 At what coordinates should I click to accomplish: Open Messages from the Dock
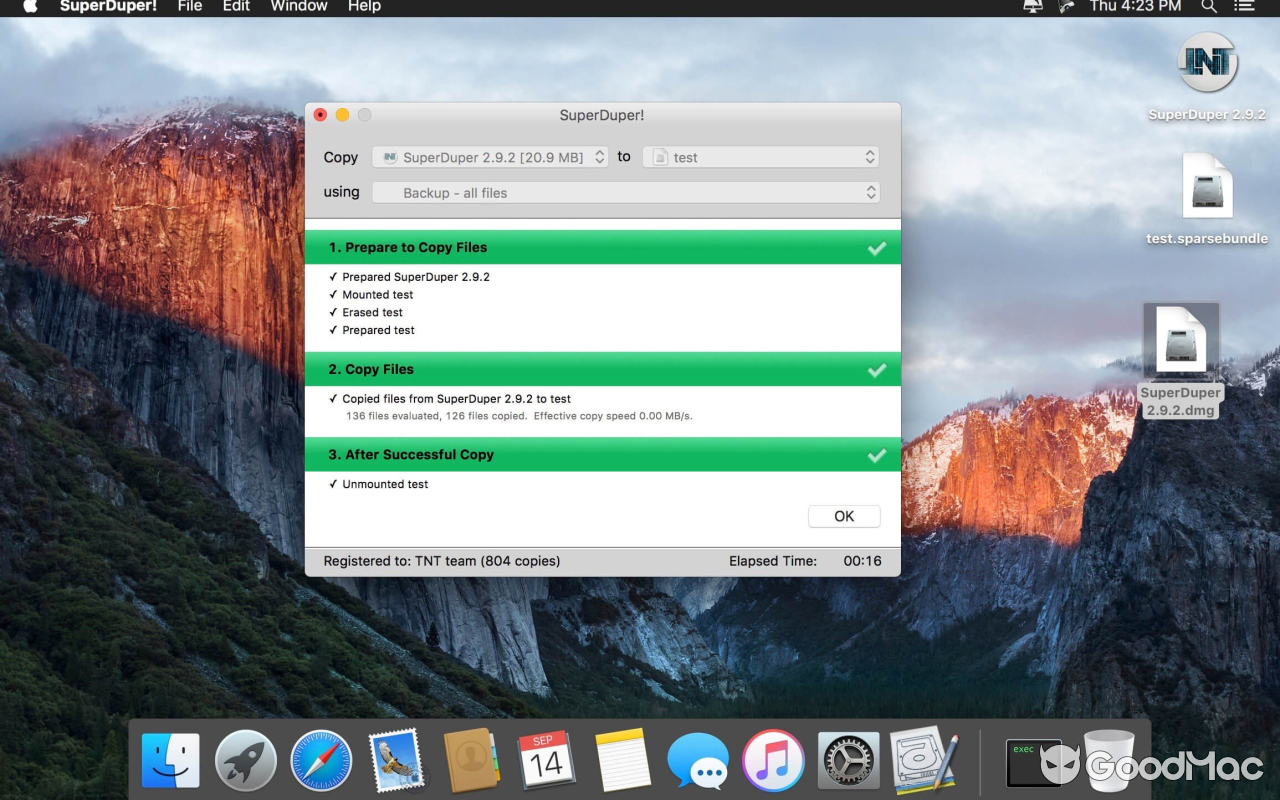697,760
